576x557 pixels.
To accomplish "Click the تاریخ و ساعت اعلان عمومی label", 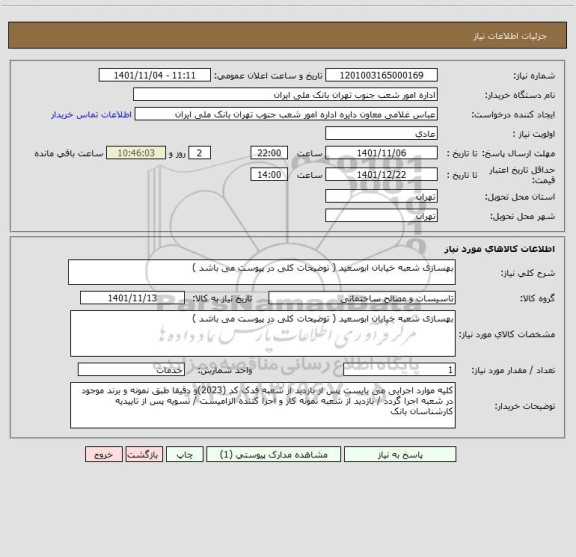I will 269,76.
